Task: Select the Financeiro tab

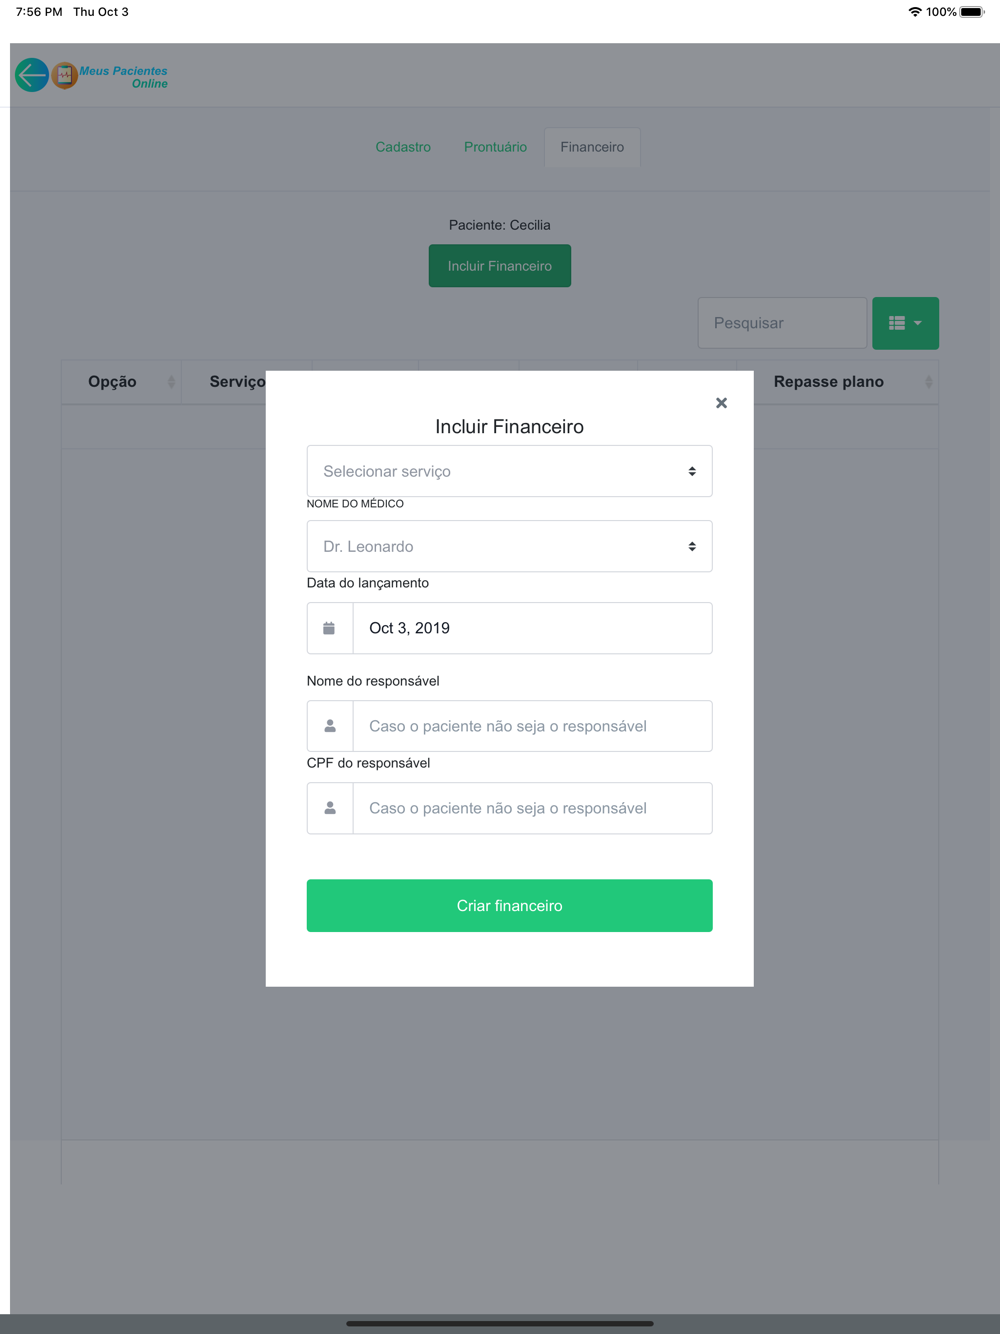Action: [592, 147]
